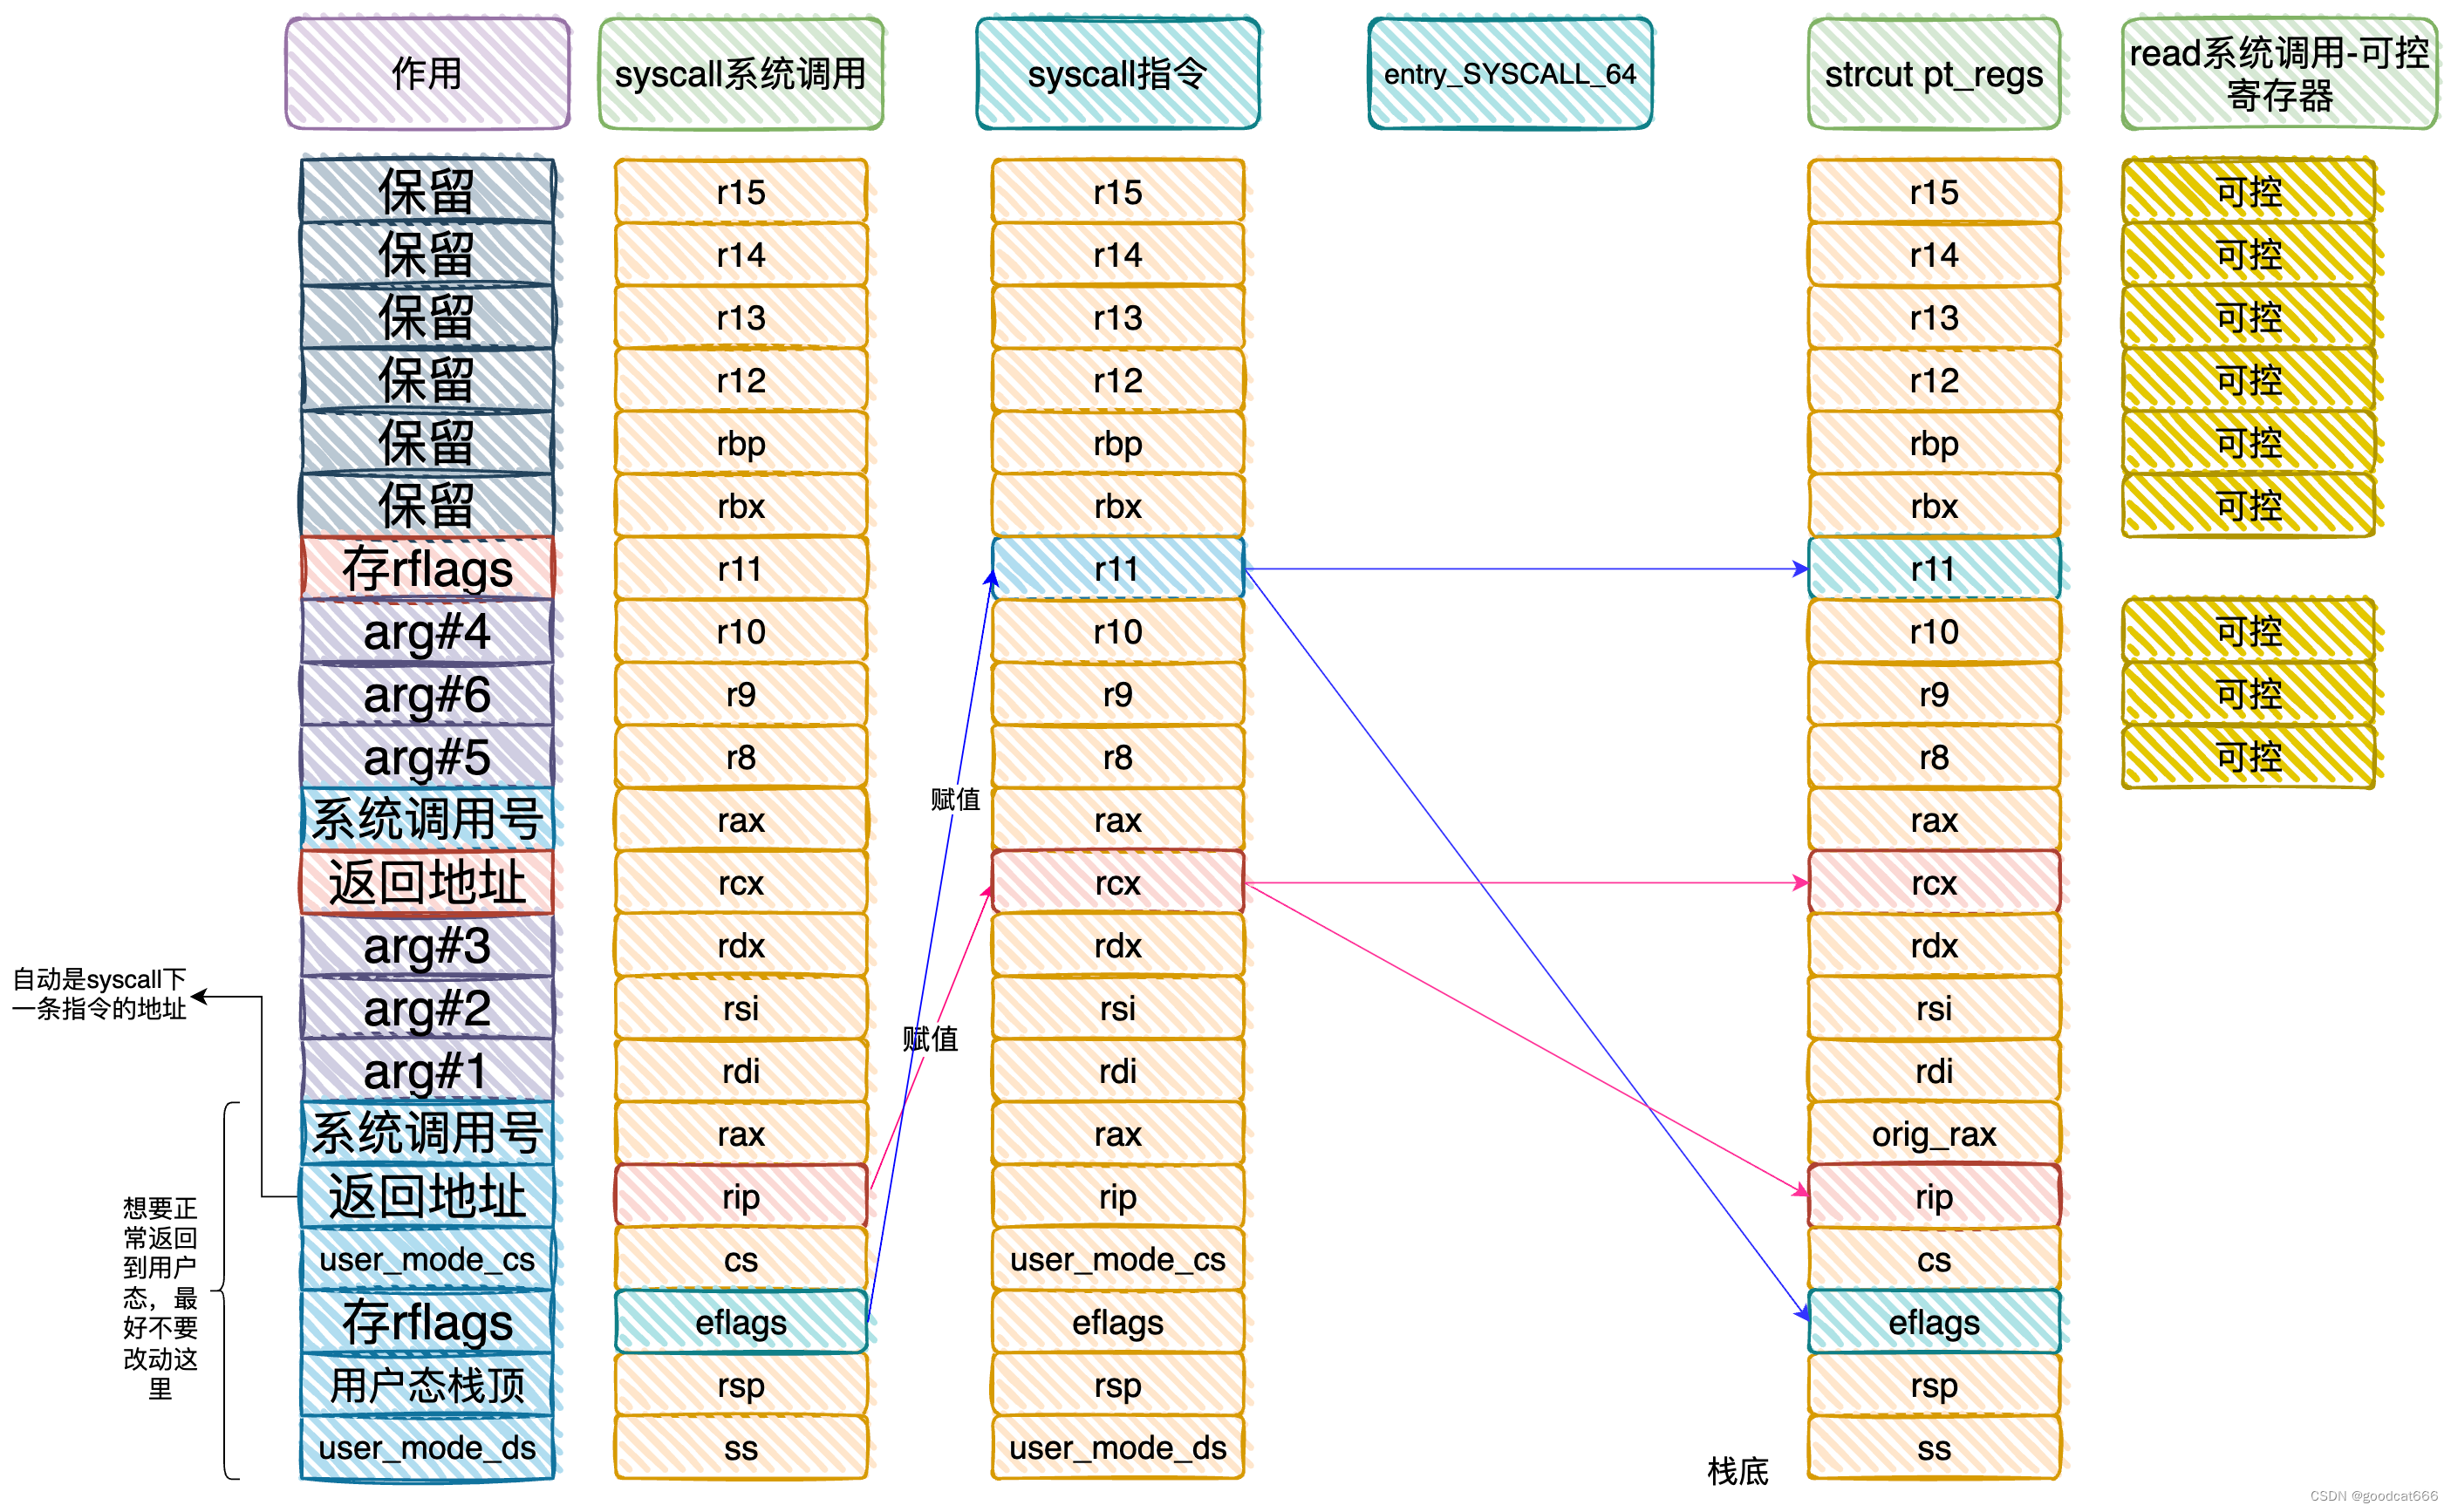Image resolution: width=2451 pixels, height=1512 pixels.
Task: Select the blue 返回地址 box
Action: pyautogui.click(x=427, y=1196)
